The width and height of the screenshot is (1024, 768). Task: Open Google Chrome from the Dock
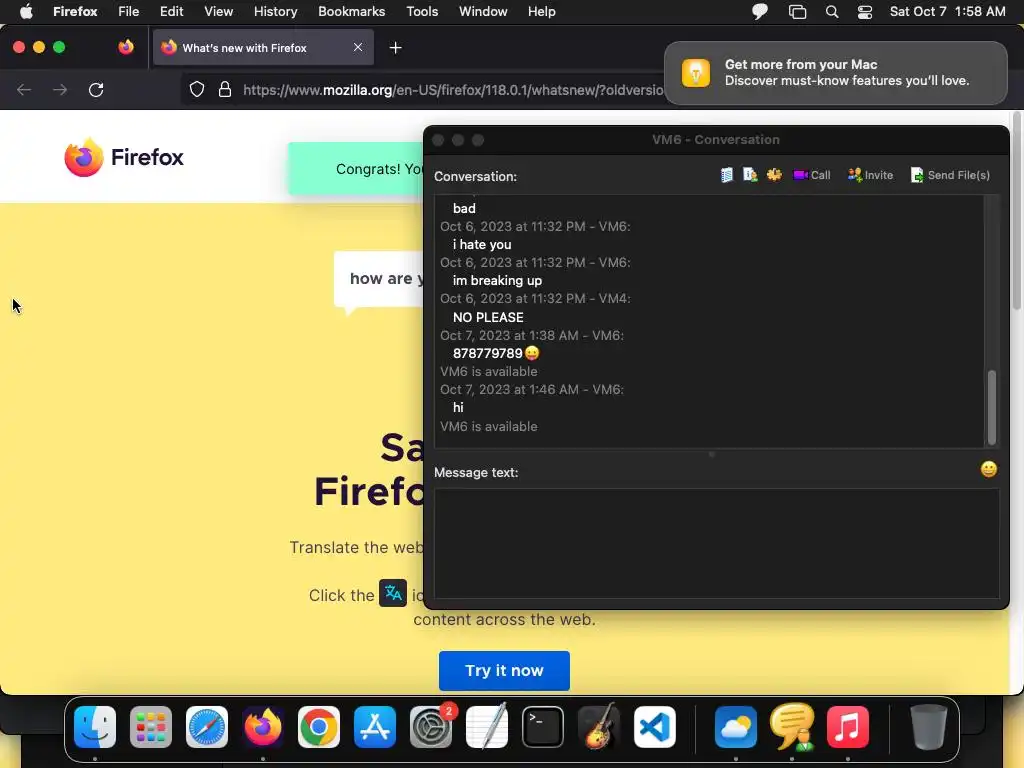[319, 727]
